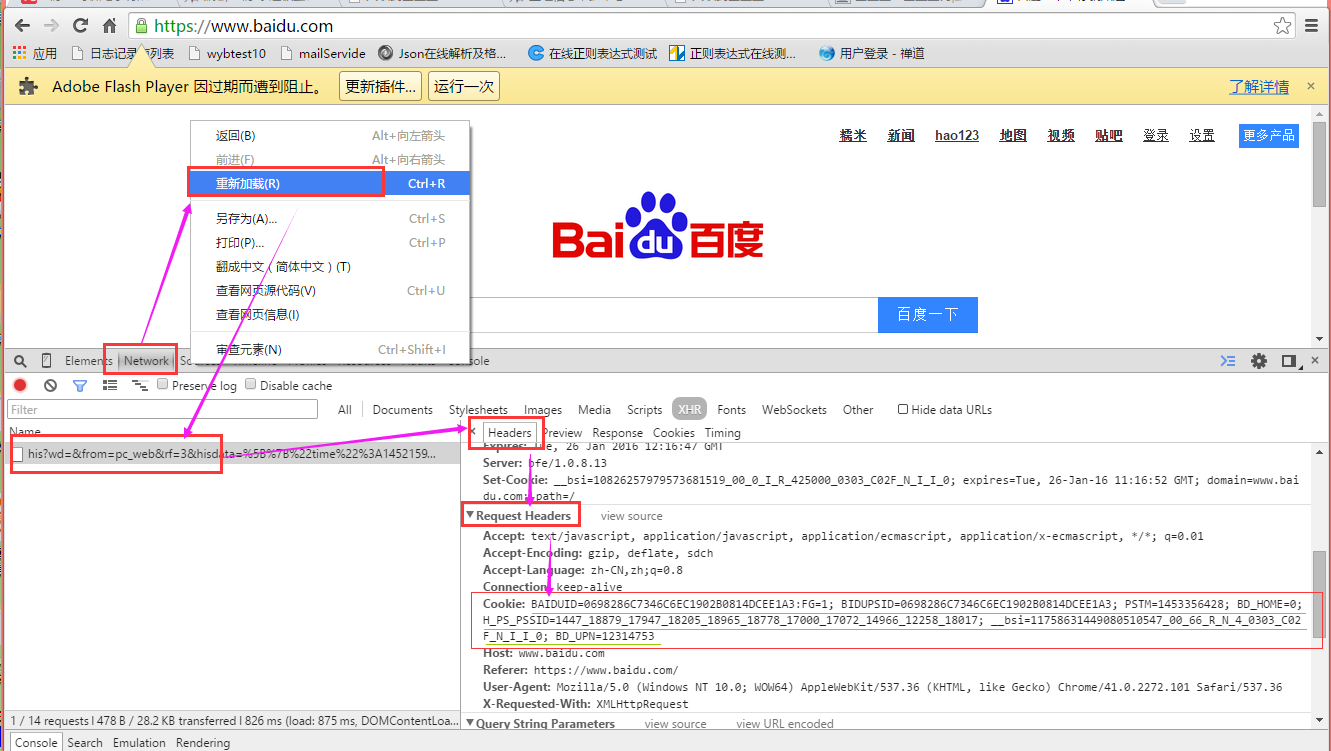Click the browser back arrow
The image size is (1331, 751).
point(22,25)
